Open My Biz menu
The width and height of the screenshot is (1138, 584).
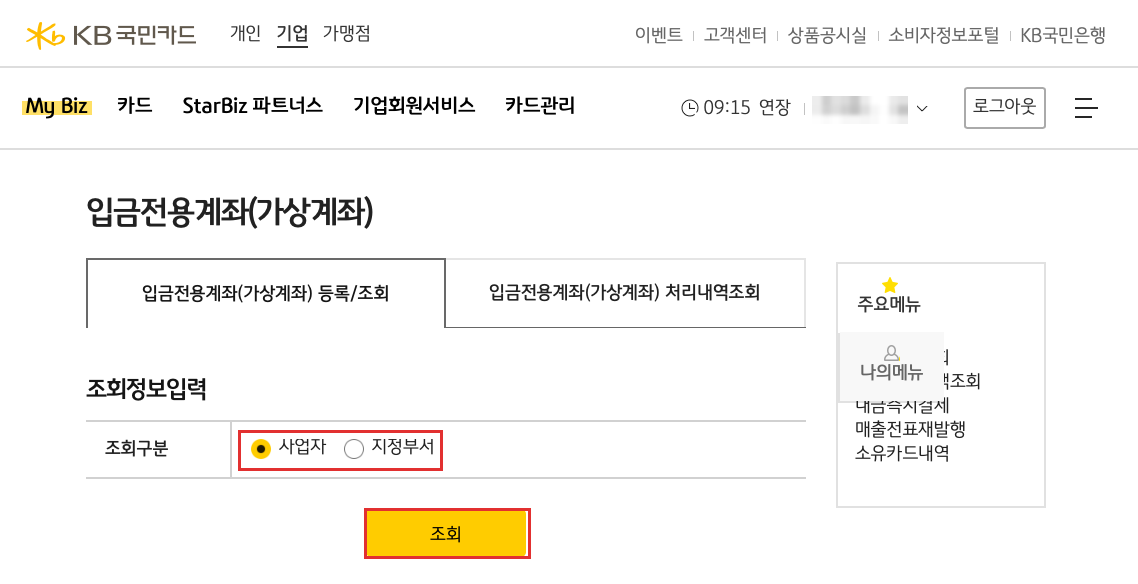click(x=57, y=107)
